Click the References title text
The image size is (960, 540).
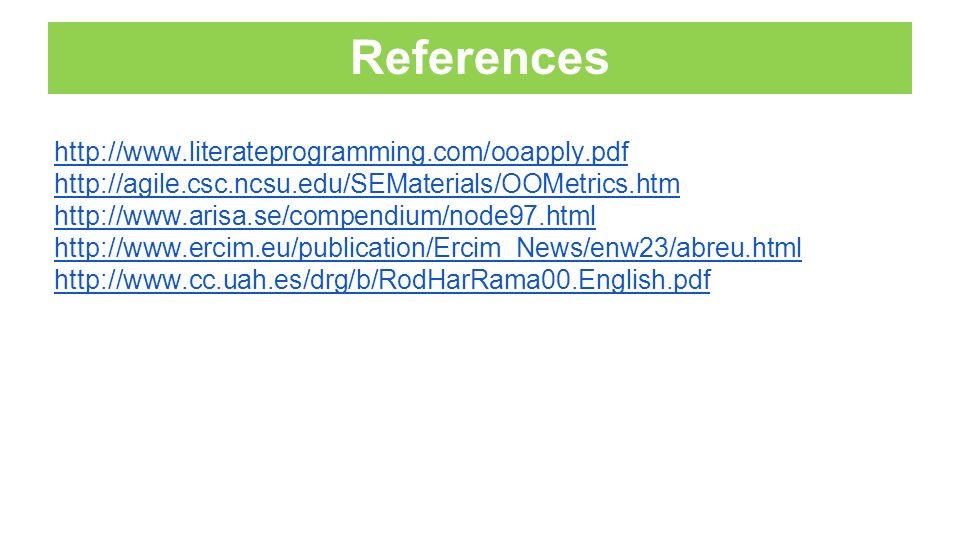[479, 58]
